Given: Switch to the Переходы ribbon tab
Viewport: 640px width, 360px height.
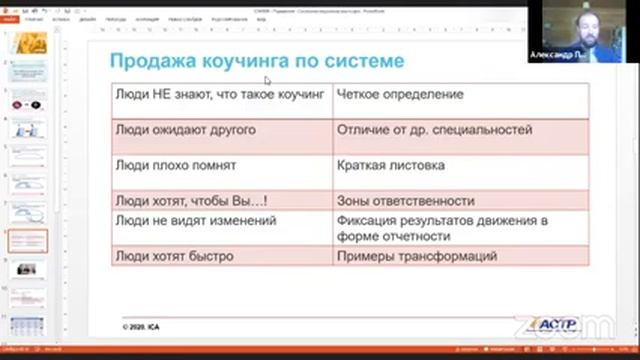Looking at the screenshot, I should click(116, 19).
